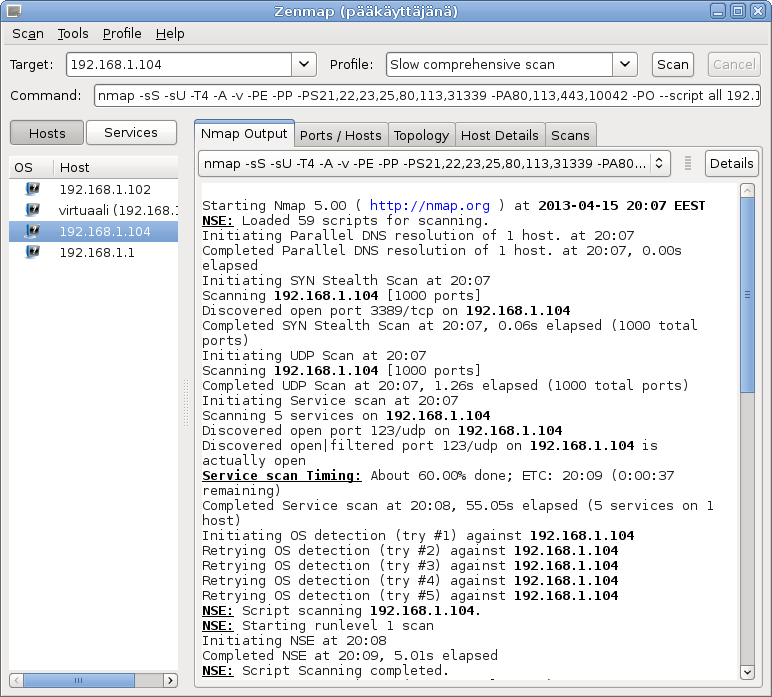This screenshot has height=697, width=772.
Task: Click 'Service scan Timing:' text in output
Action: (282, 475)
